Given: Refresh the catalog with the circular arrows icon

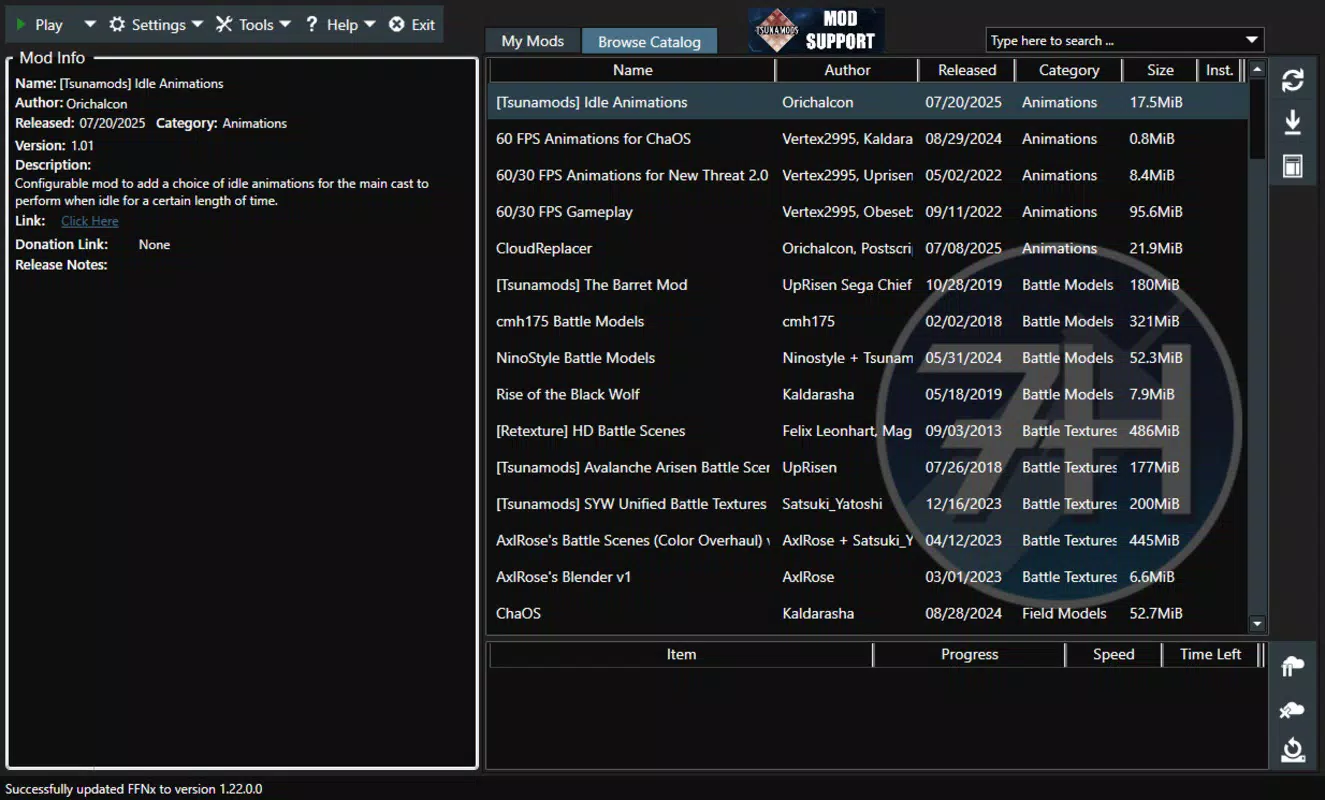Looking at the screenshot, I should click(x=1293, y=80).
